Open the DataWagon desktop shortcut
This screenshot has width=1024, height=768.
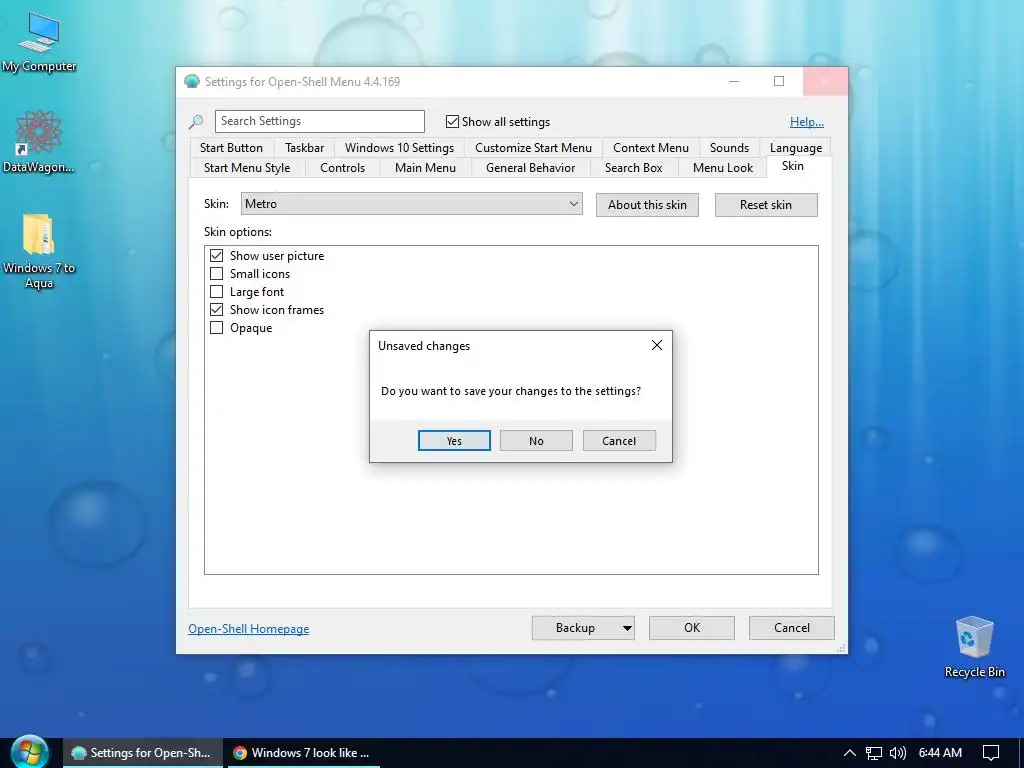tap(39, 142)
